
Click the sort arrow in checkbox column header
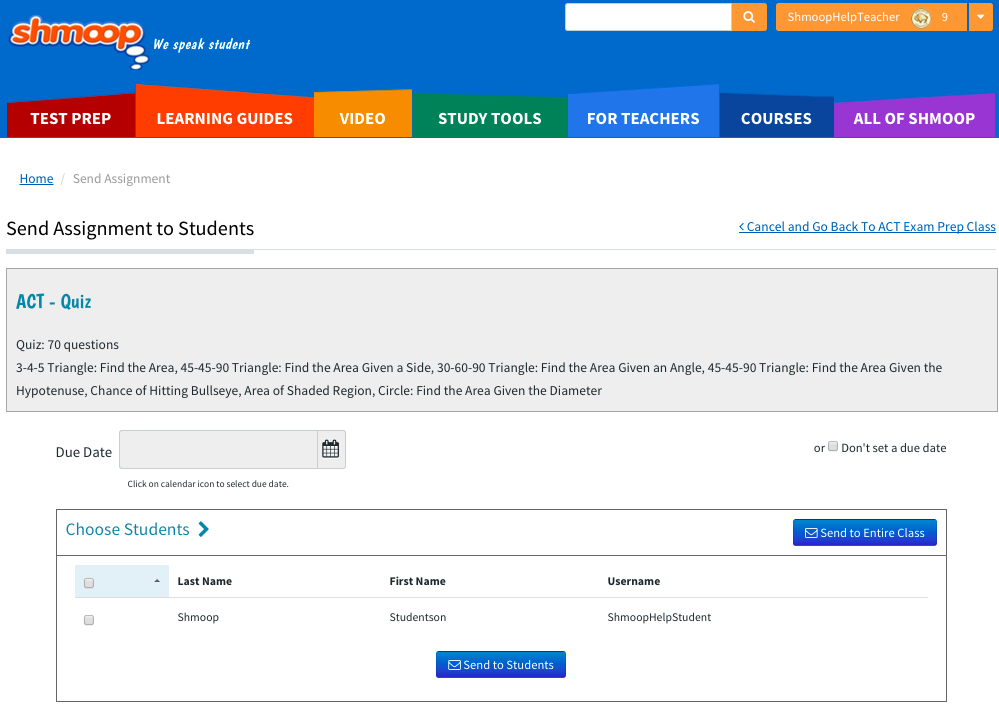(x=157, y=580)
